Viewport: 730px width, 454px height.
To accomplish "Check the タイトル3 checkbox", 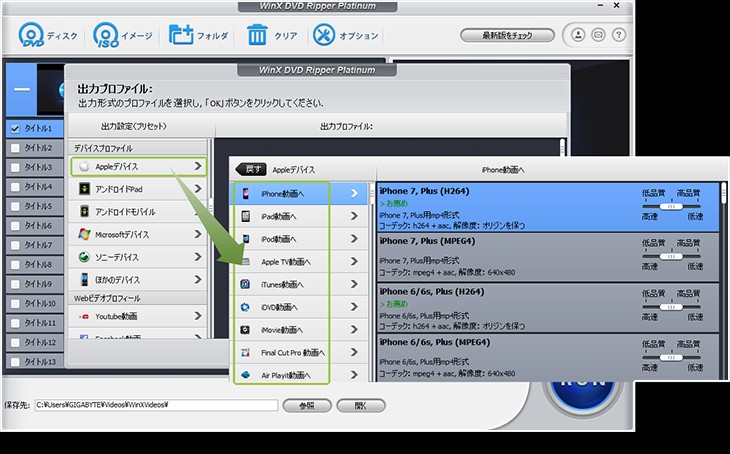I will click(15, 167).
